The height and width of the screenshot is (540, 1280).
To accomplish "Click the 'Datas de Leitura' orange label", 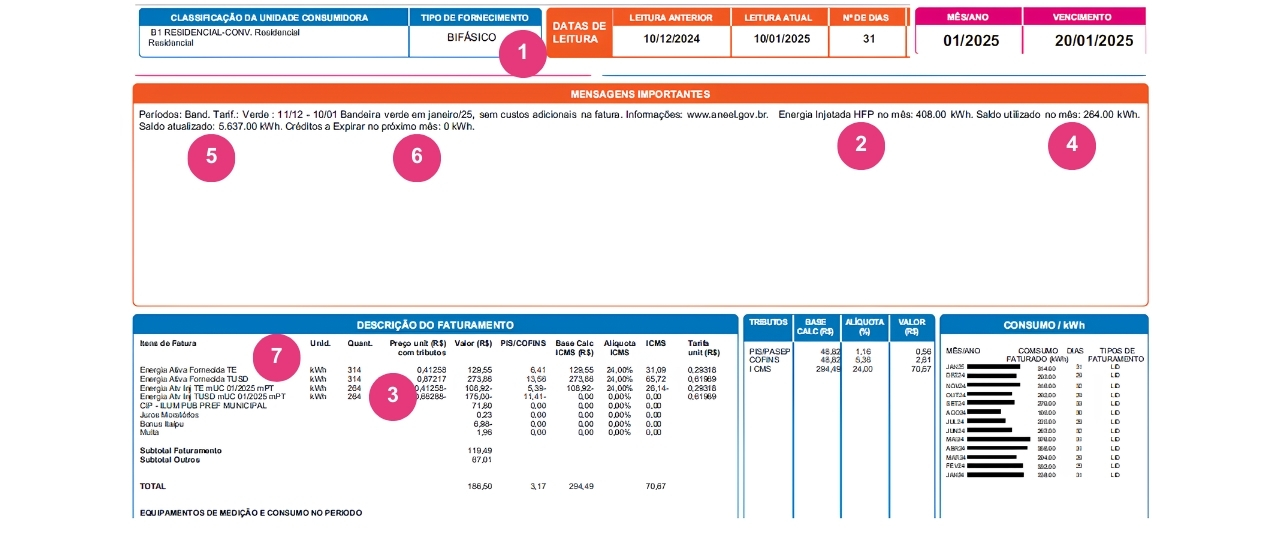I will click(578, 32).
